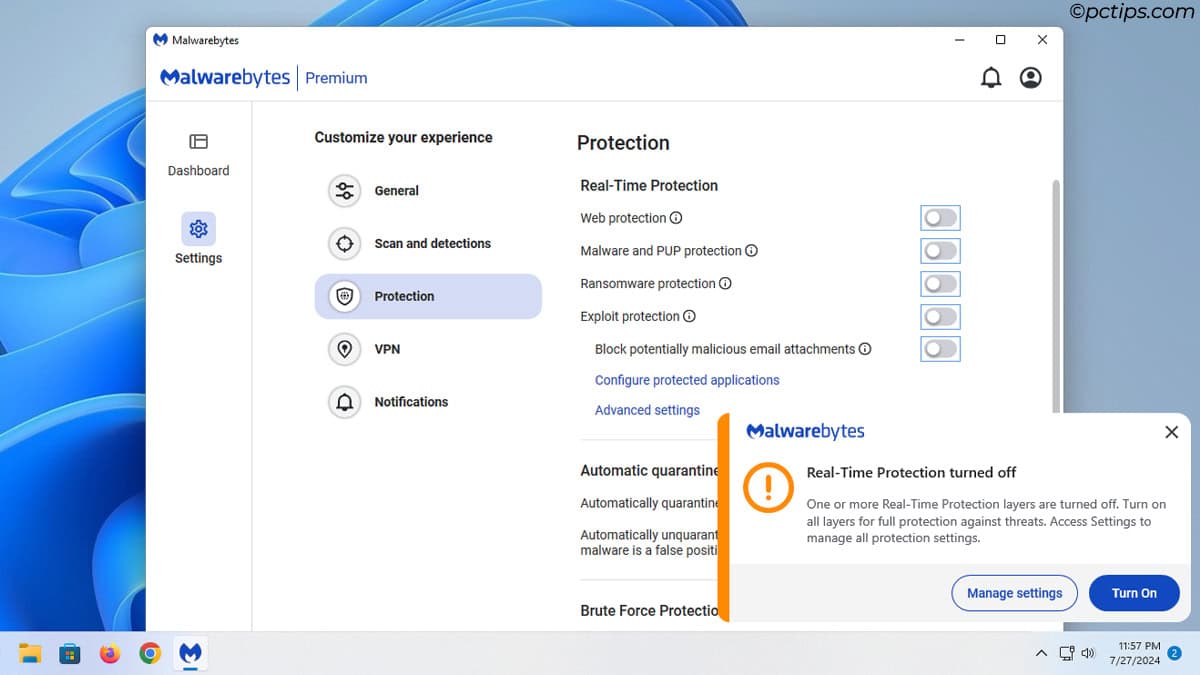Open the VPN settings section
The width and height of the screenshot is (1200, 675).
[x=387, y=349]
